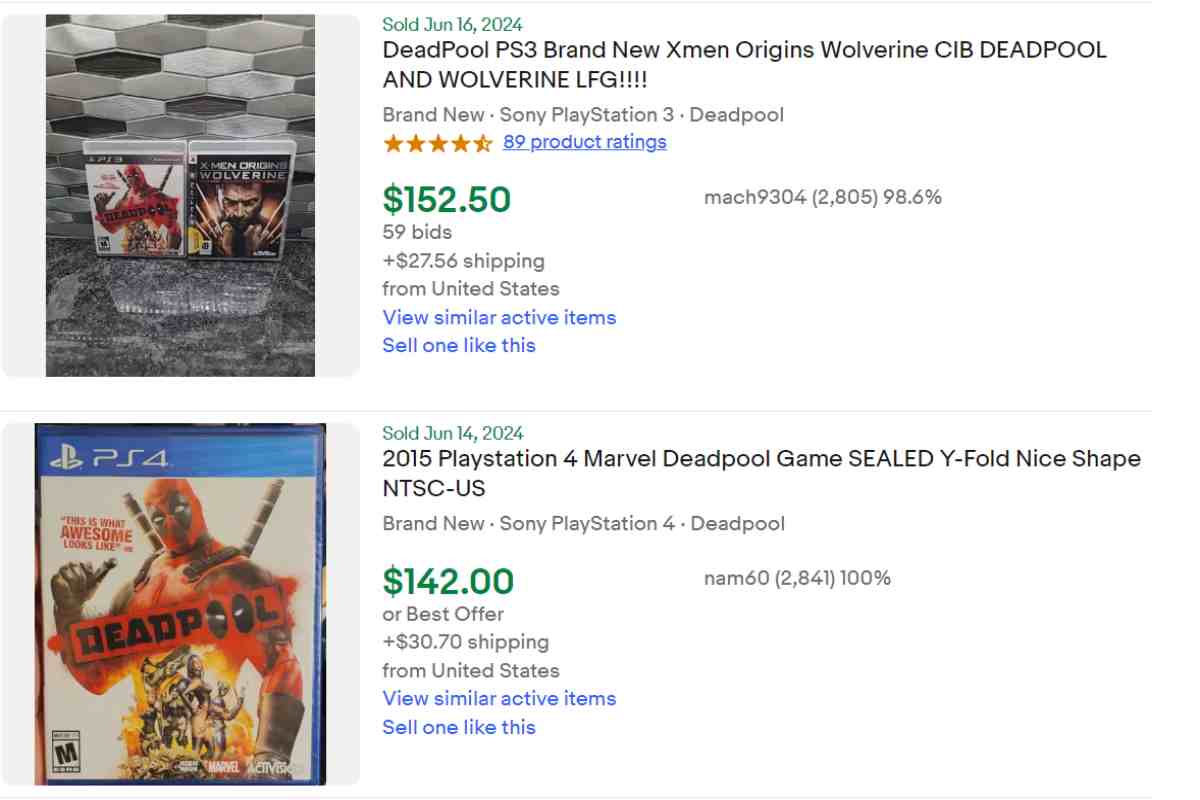Click 'Sell one like this' for the PS4 listing

point(459,727)
